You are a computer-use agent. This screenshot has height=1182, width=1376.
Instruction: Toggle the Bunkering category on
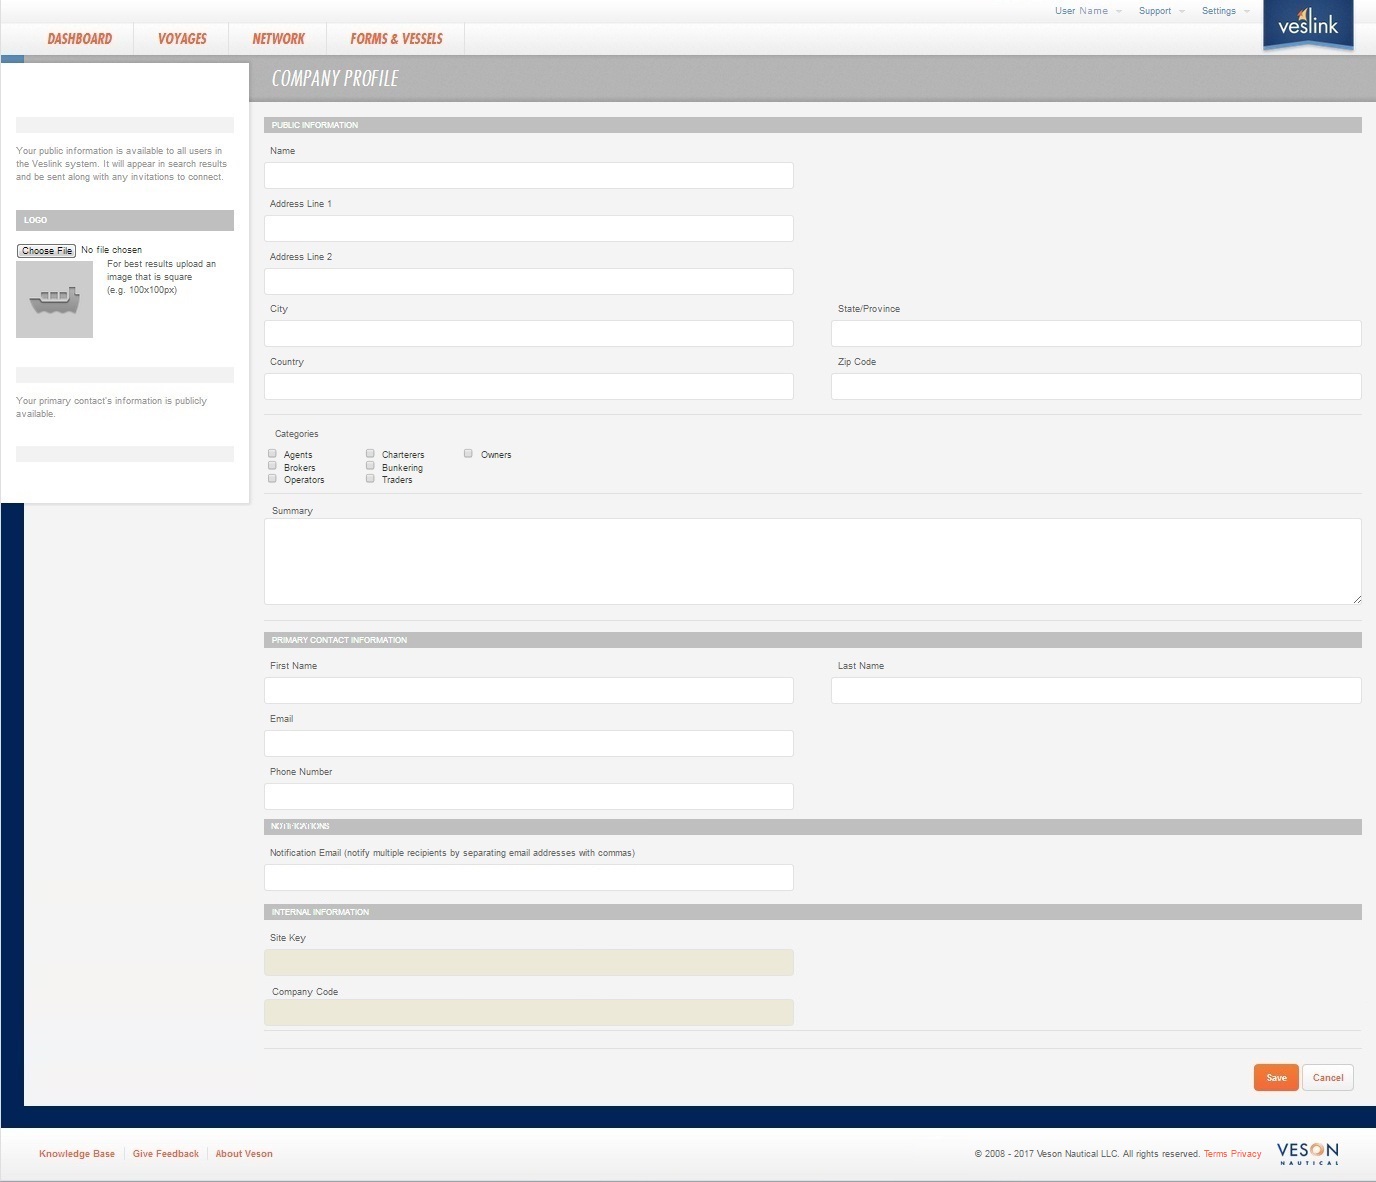point(369,466)
